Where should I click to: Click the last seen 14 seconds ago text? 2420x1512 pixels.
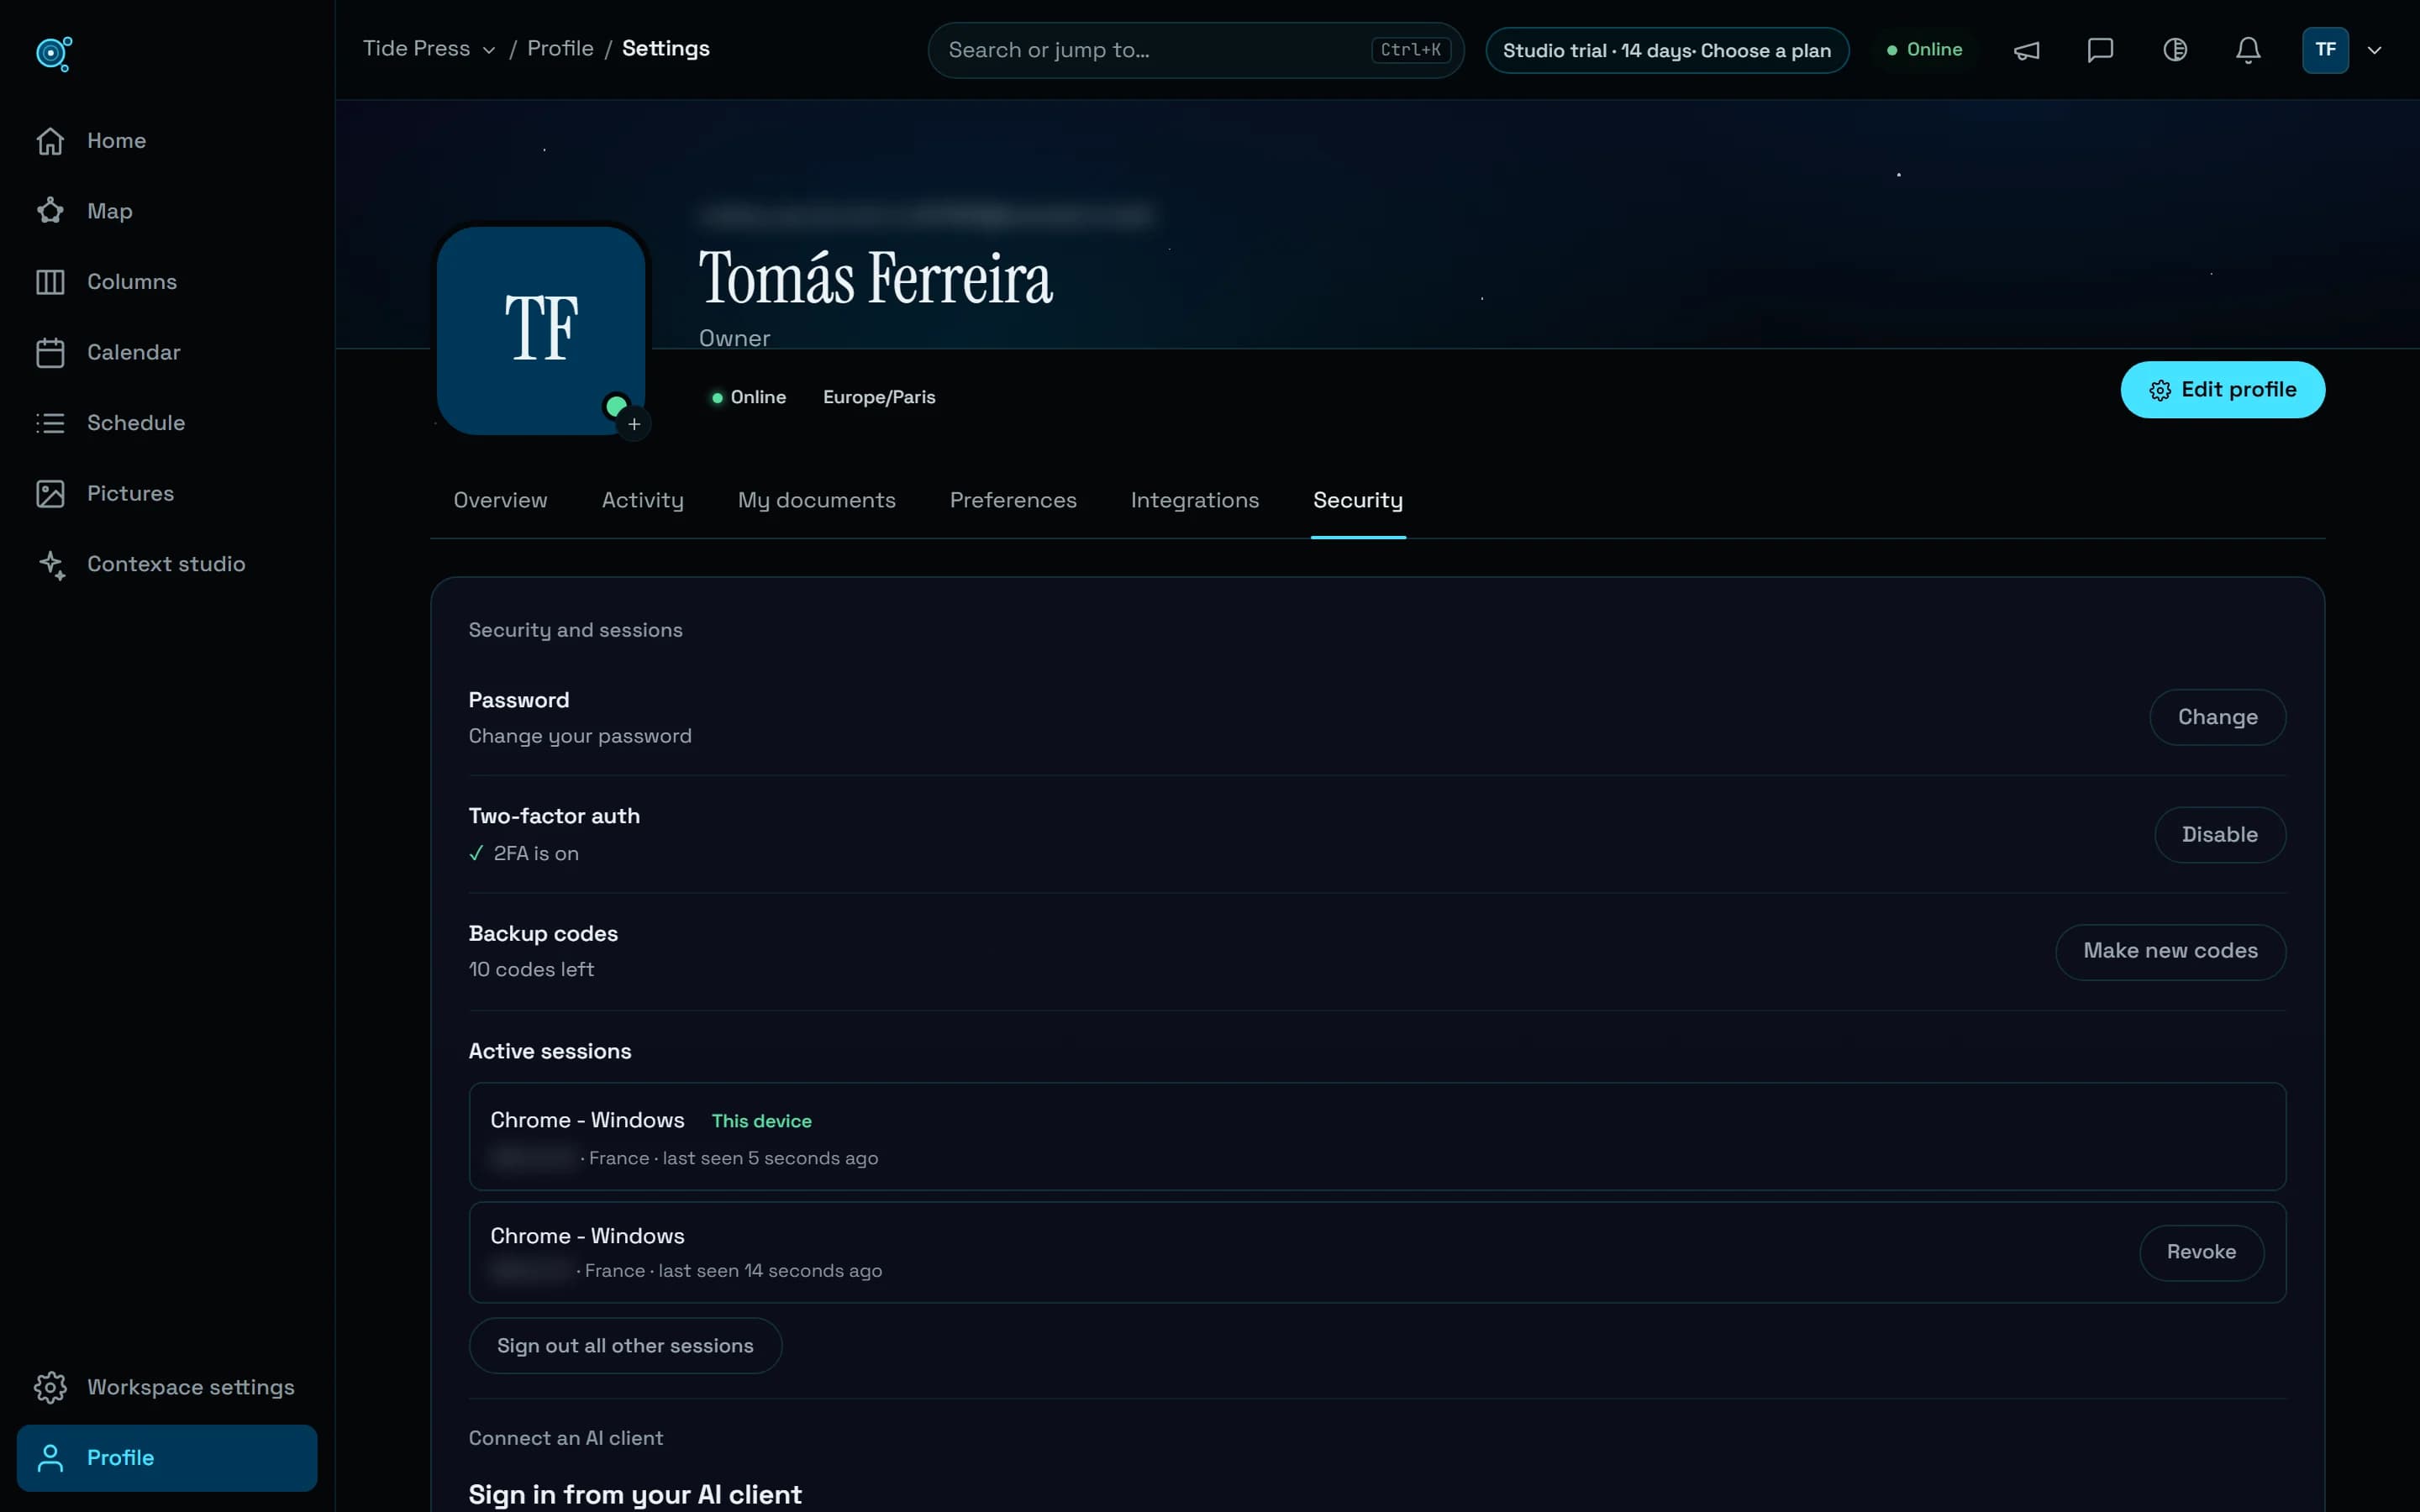click(770, 1271)
